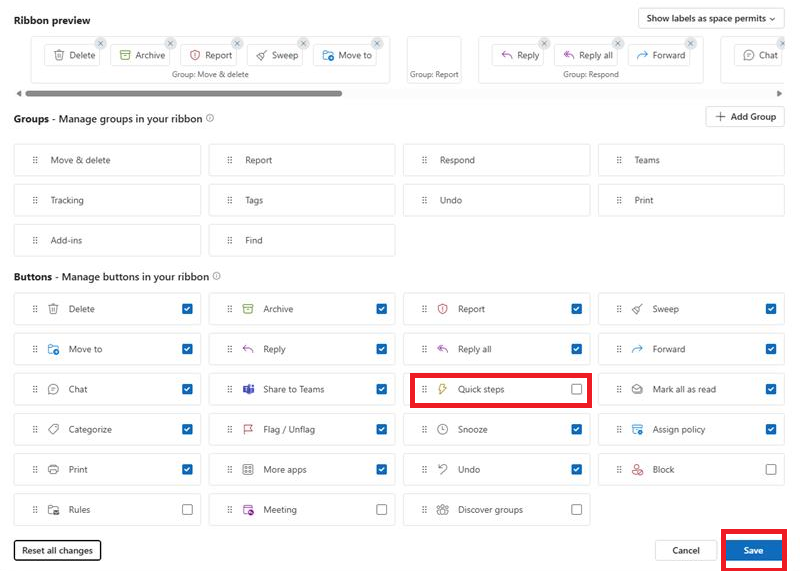The image size is (801, 571).
Task: Click Move to folder icon in preview
Action: (328, 55)
